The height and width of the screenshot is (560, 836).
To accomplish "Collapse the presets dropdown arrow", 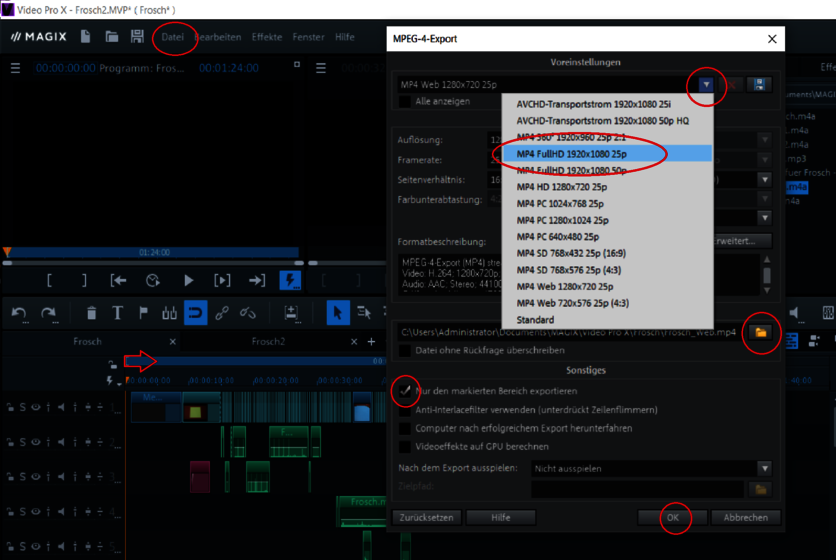I will (706, 85).
